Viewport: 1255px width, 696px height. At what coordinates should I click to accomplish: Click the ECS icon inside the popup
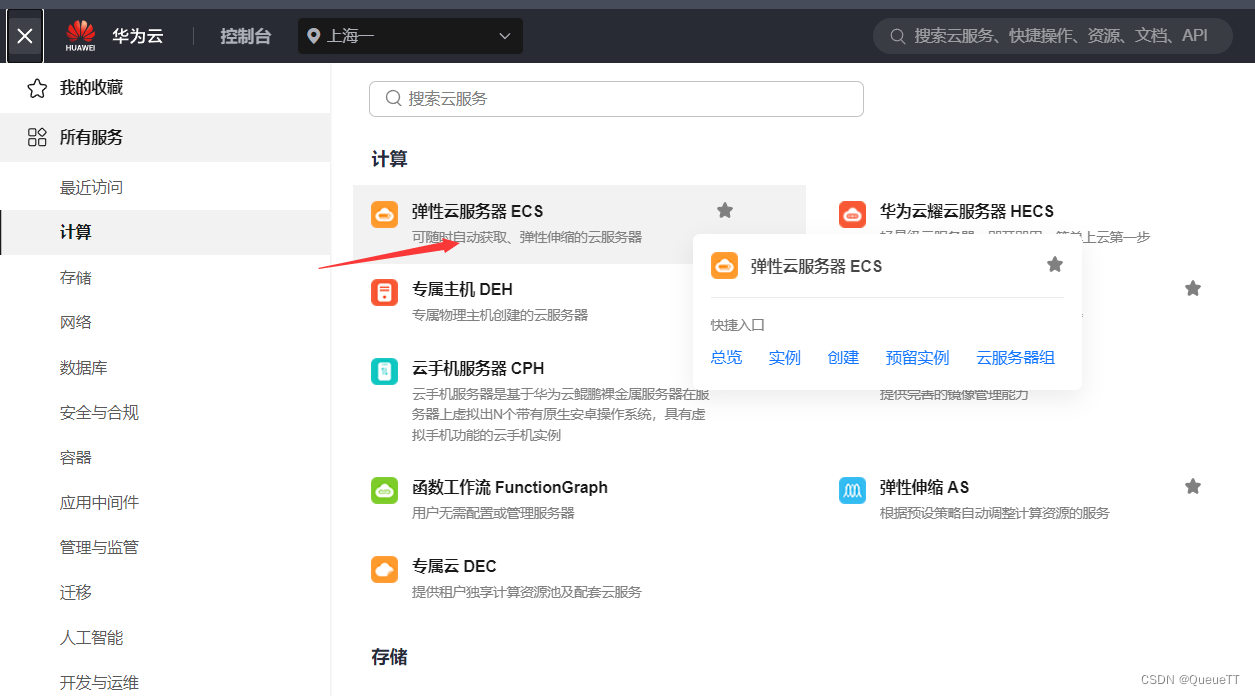[724, 265]
